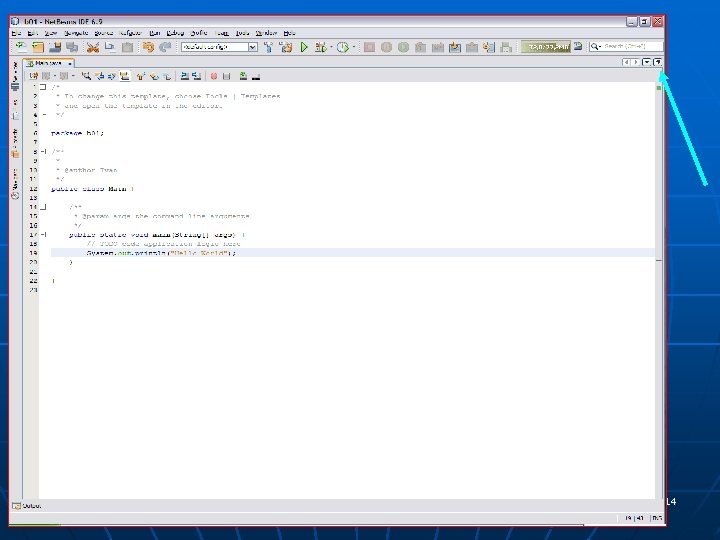Image resolution: width=720 pixels, height=540 pixels.
Task: Click the Shift Line Right icon
Action: point(197,76)
